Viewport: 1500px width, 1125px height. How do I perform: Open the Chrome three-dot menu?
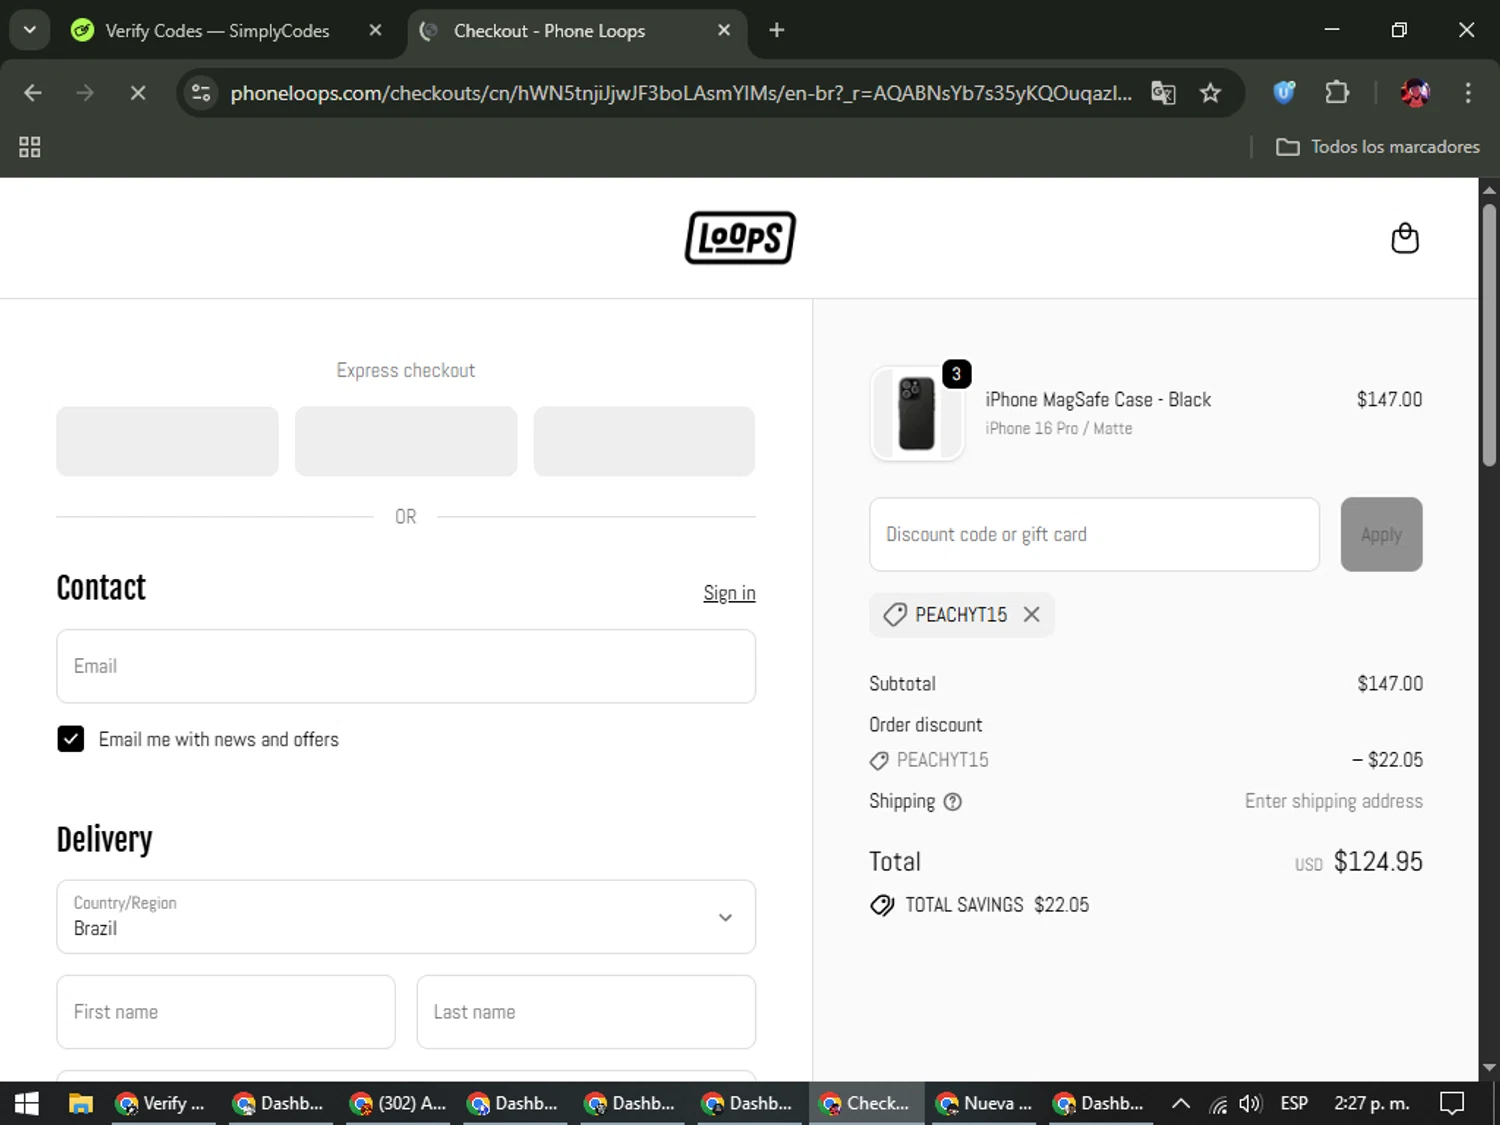coord(1468,93)
